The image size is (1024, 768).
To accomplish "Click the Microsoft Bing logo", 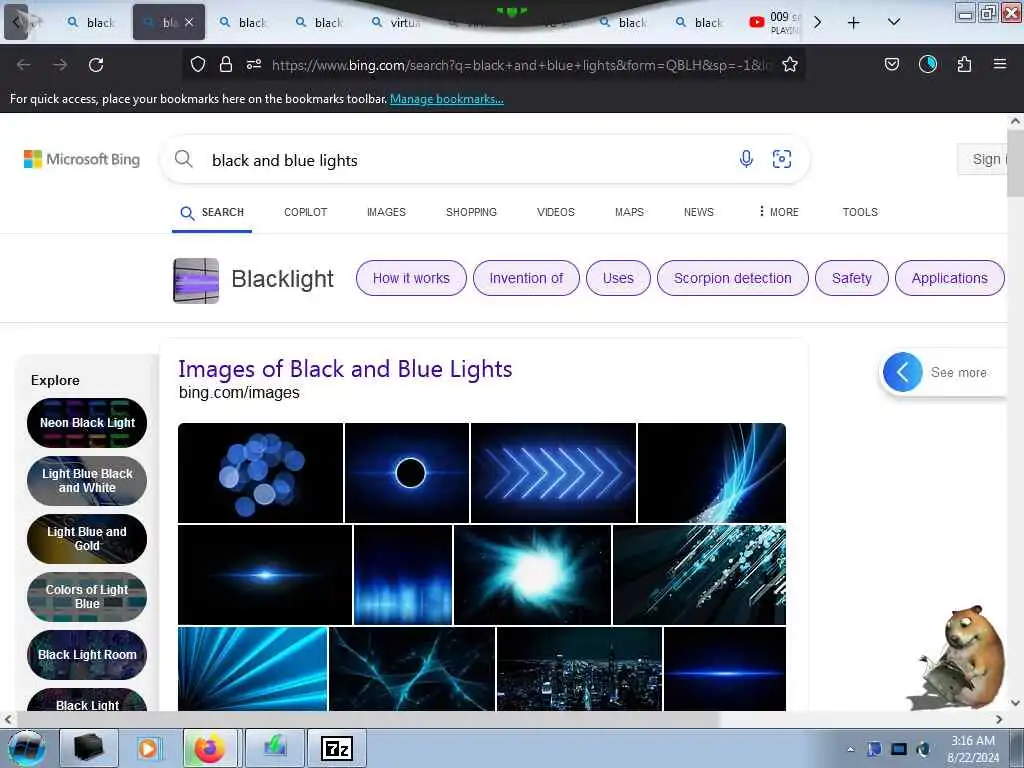I will tap(82, 159).
